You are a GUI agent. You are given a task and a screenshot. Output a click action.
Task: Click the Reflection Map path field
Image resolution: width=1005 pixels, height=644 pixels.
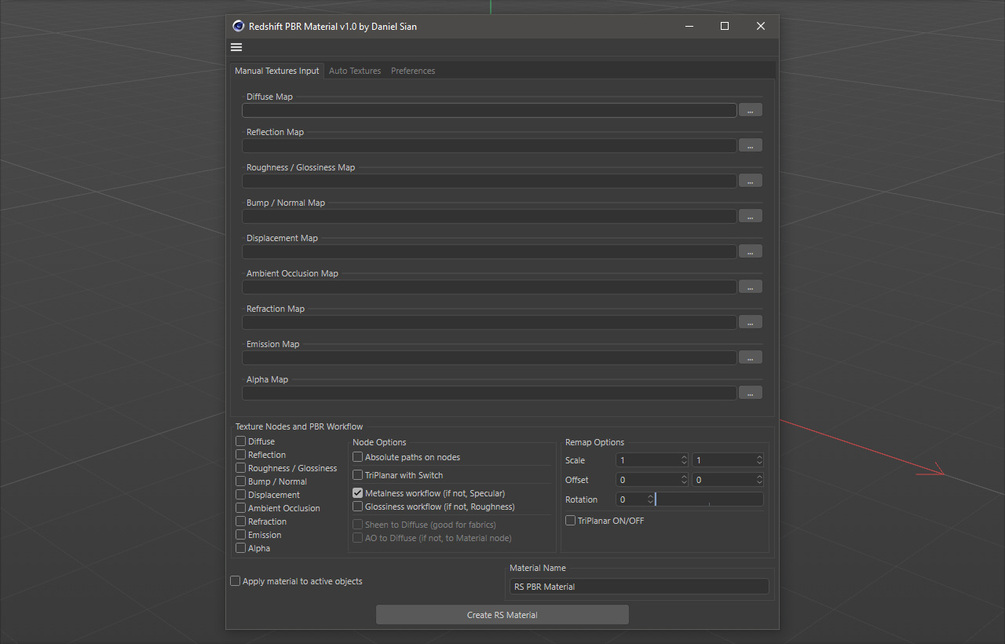(489, 145)
